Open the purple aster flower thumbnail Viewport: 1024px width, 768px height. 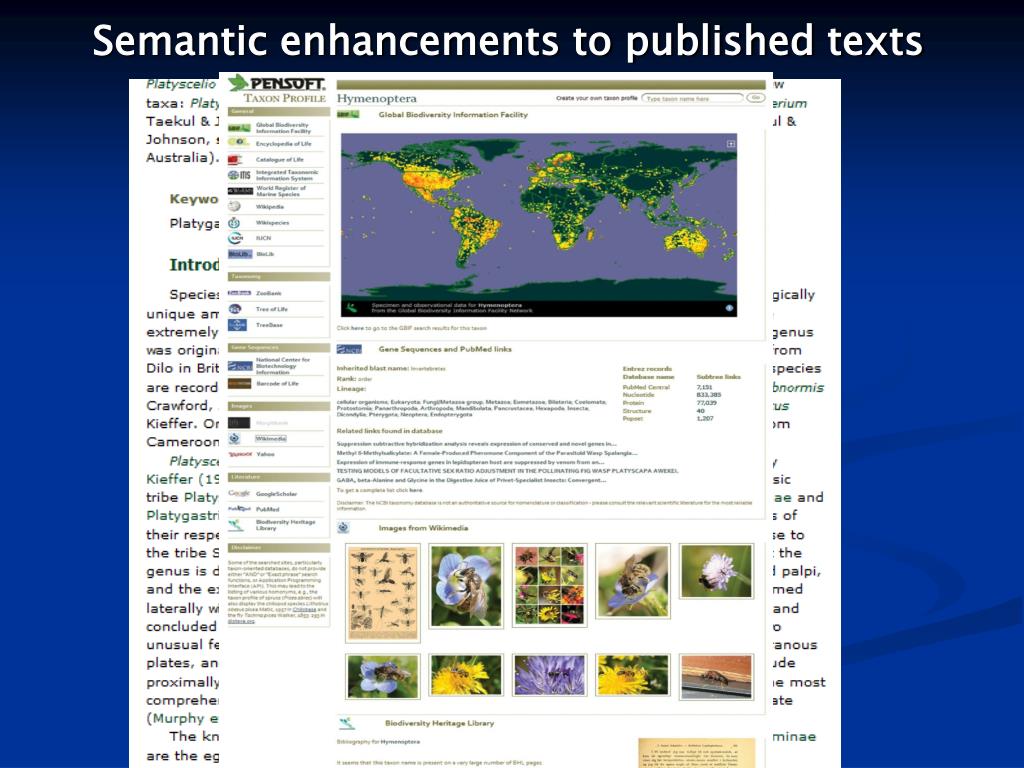(549, 675)
